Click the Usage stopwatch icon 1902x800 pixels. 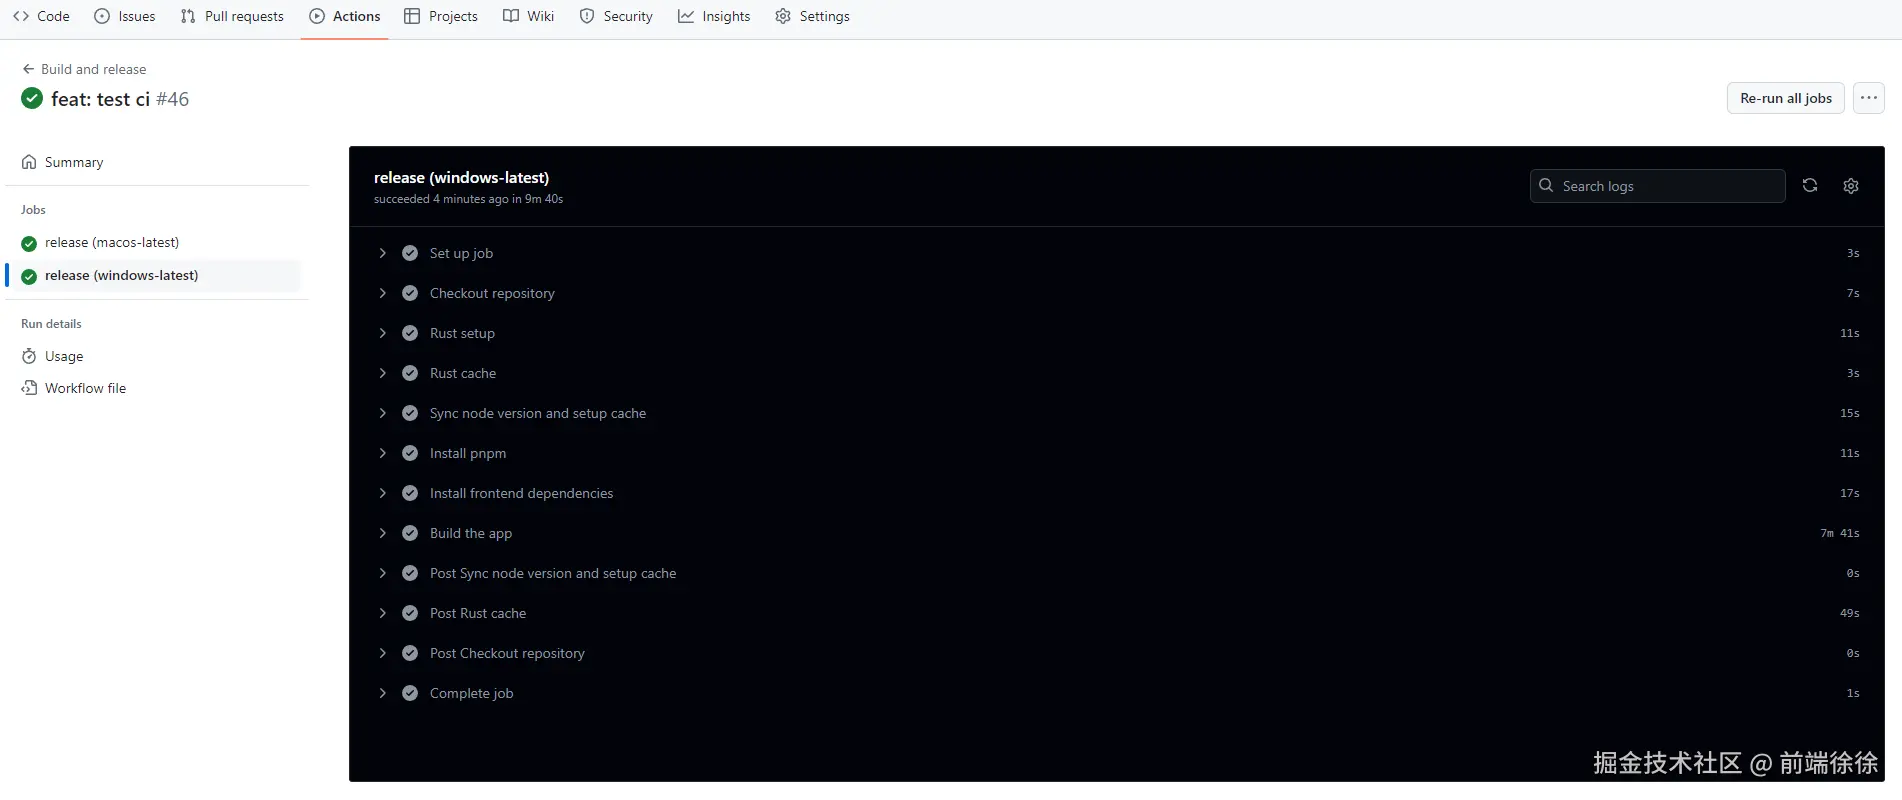click(x=29, y=356)
